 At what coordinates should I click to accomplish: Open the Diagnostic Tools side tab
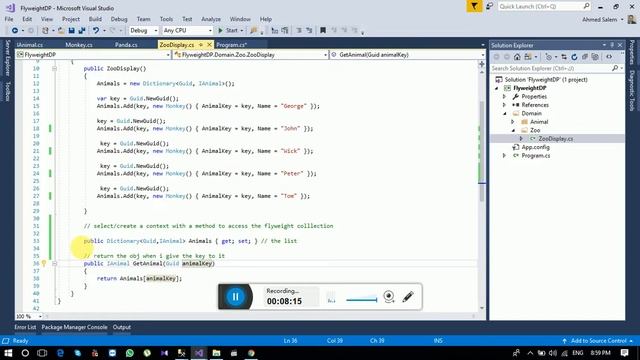(632, 90)
